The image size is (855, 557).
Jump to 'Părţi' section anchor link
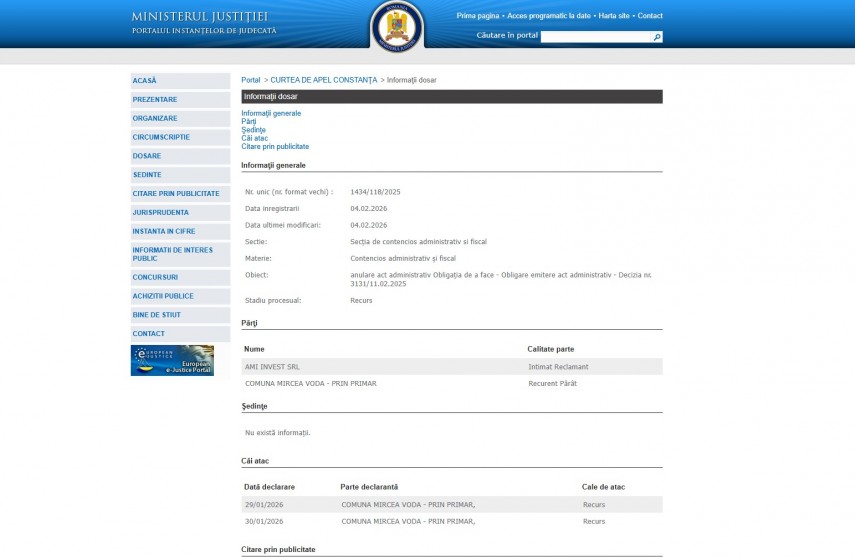click(x=248, y=121)
